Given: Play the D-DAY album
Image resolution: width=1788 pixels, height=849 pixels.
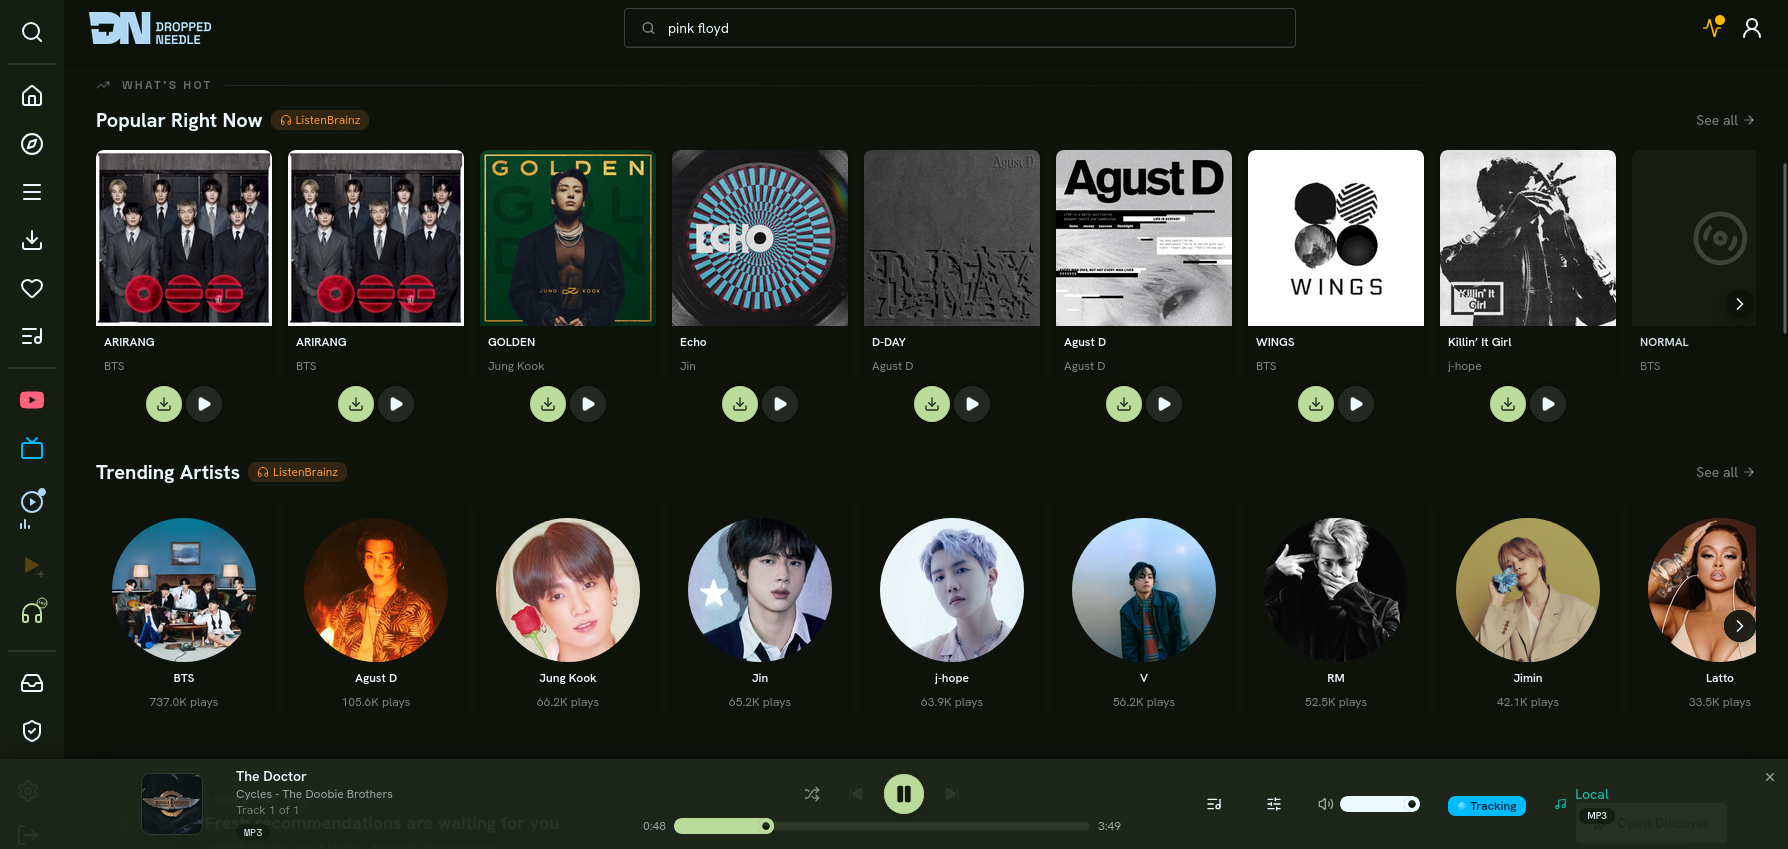Looking at the screenshot, I should (x=972, y=404).
